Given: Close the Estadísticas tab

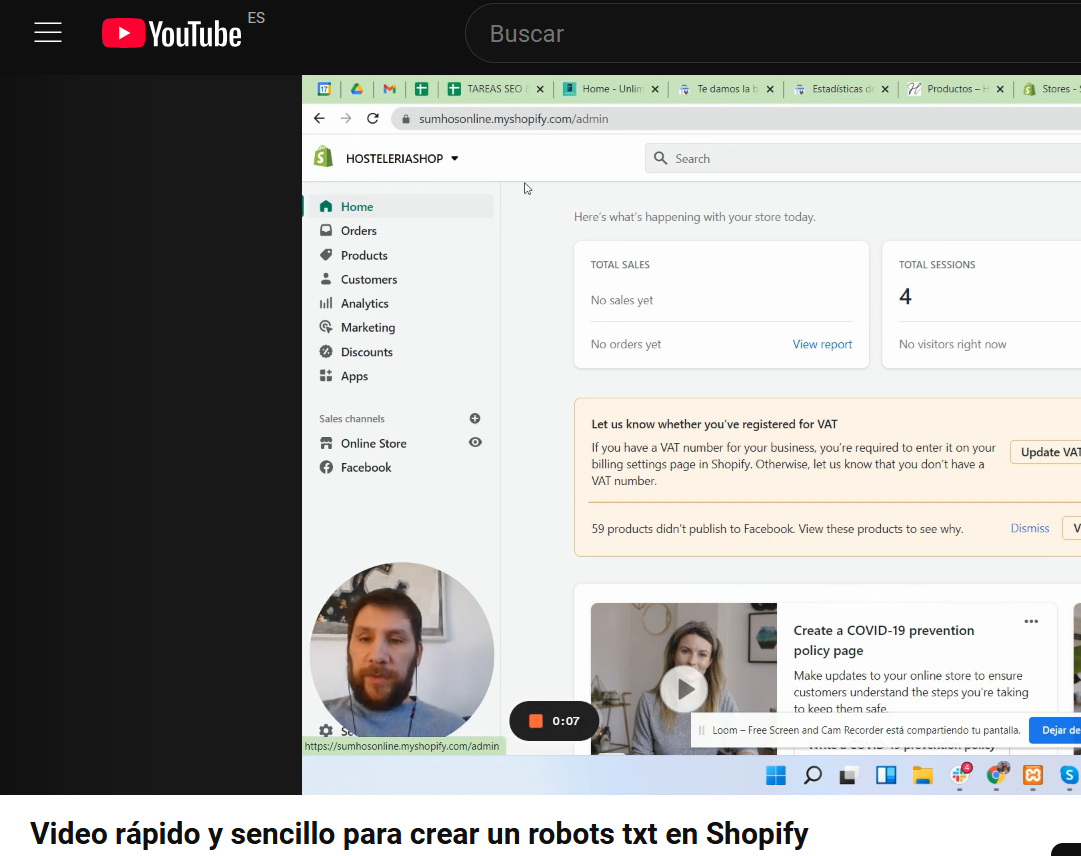Looking at the screenshot, I should click(x=885, y=89).
